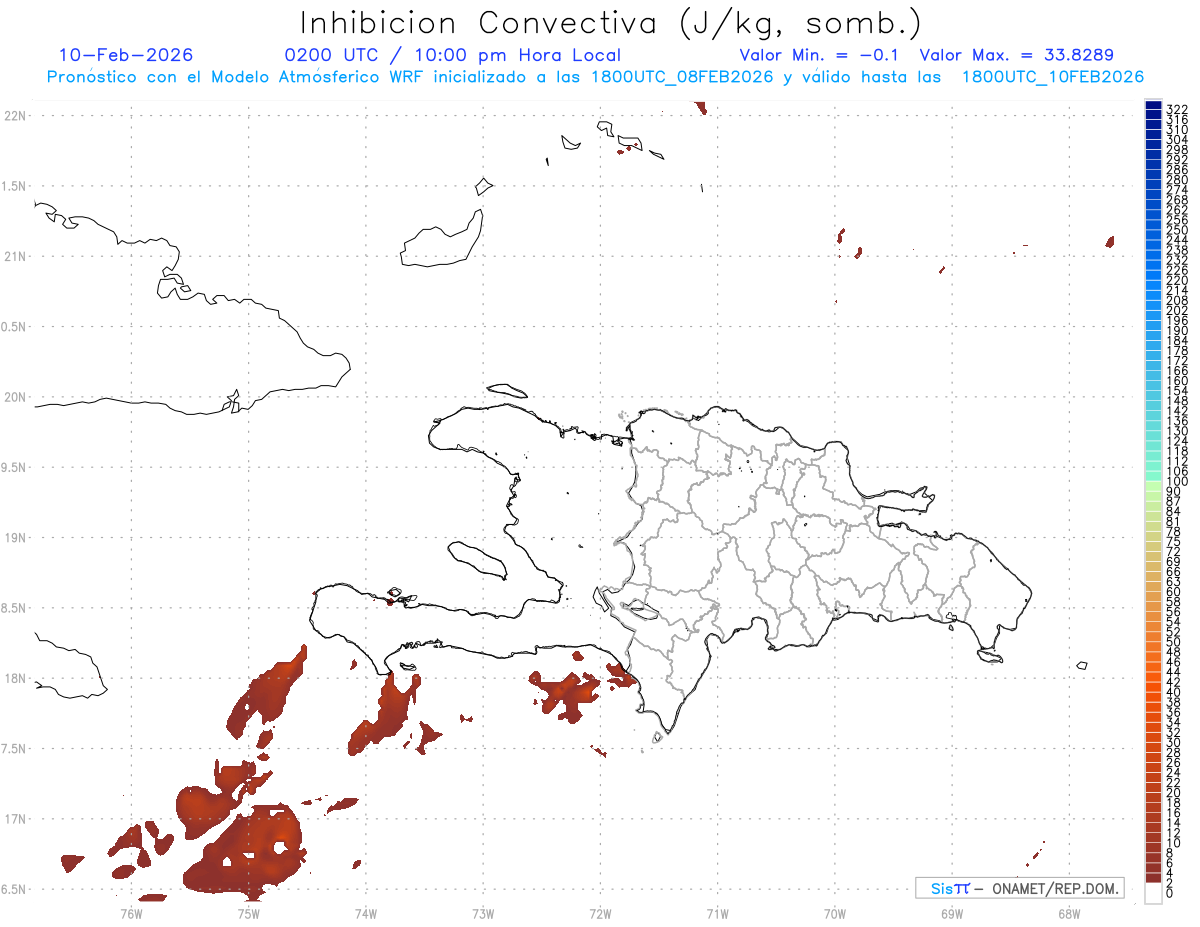This screenshot has height=927, width=1200.
Task: Click the '19N' latitude label
Action: (x=15, y=538)
